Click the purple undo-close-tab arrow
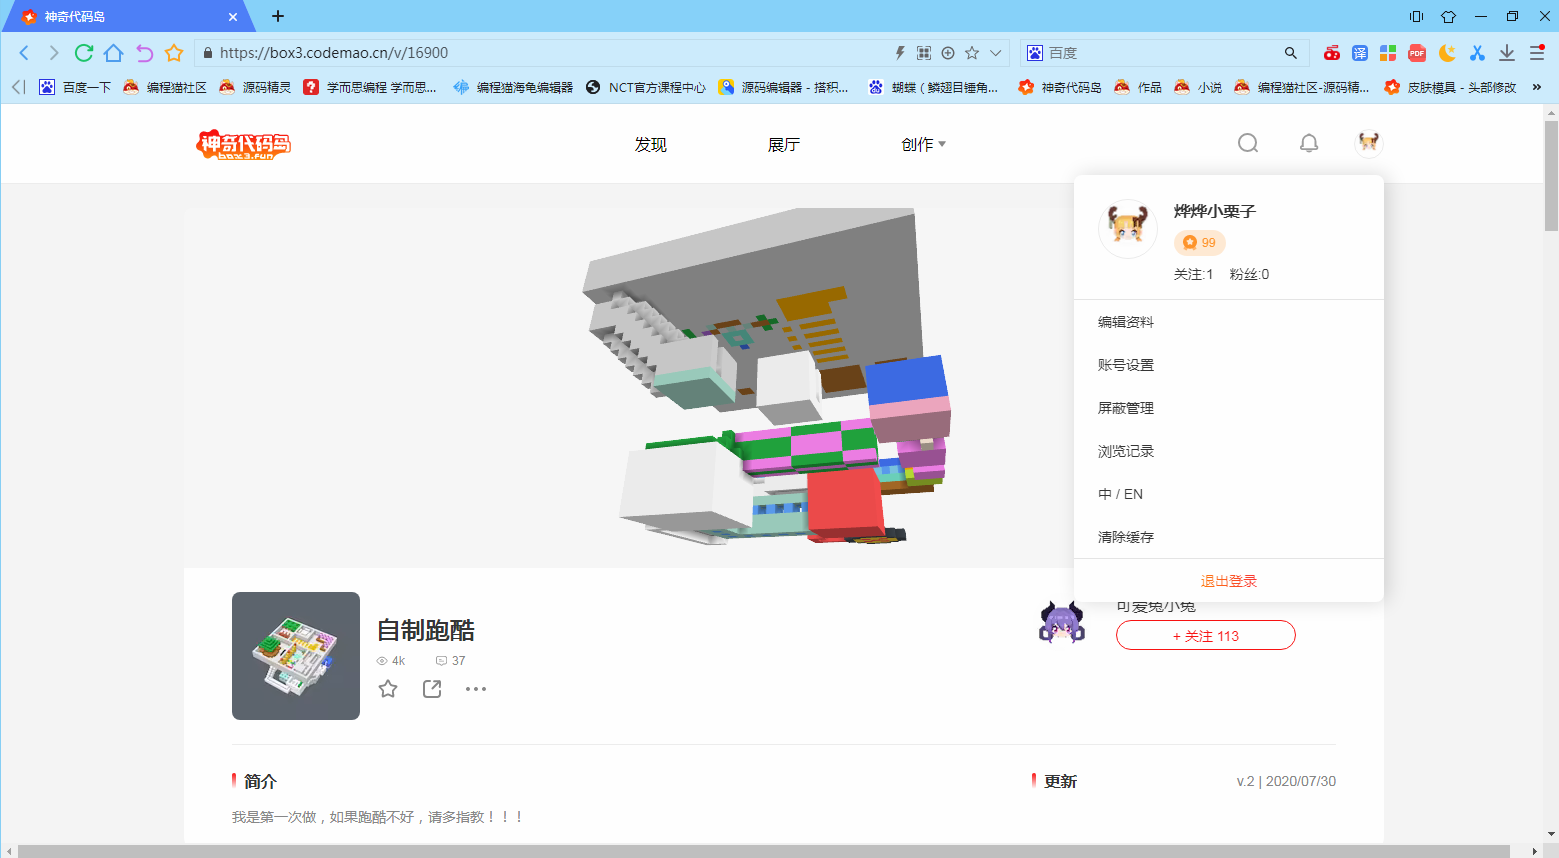The image size is (1559, 858). pyautogui.click(x=144, y=53)
